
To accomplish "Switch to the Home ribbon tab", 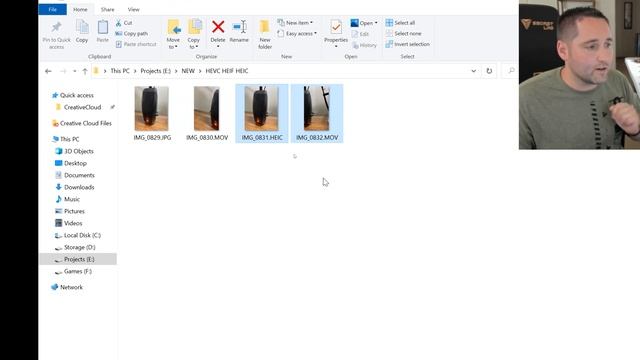I will click(x=80, y=9).
